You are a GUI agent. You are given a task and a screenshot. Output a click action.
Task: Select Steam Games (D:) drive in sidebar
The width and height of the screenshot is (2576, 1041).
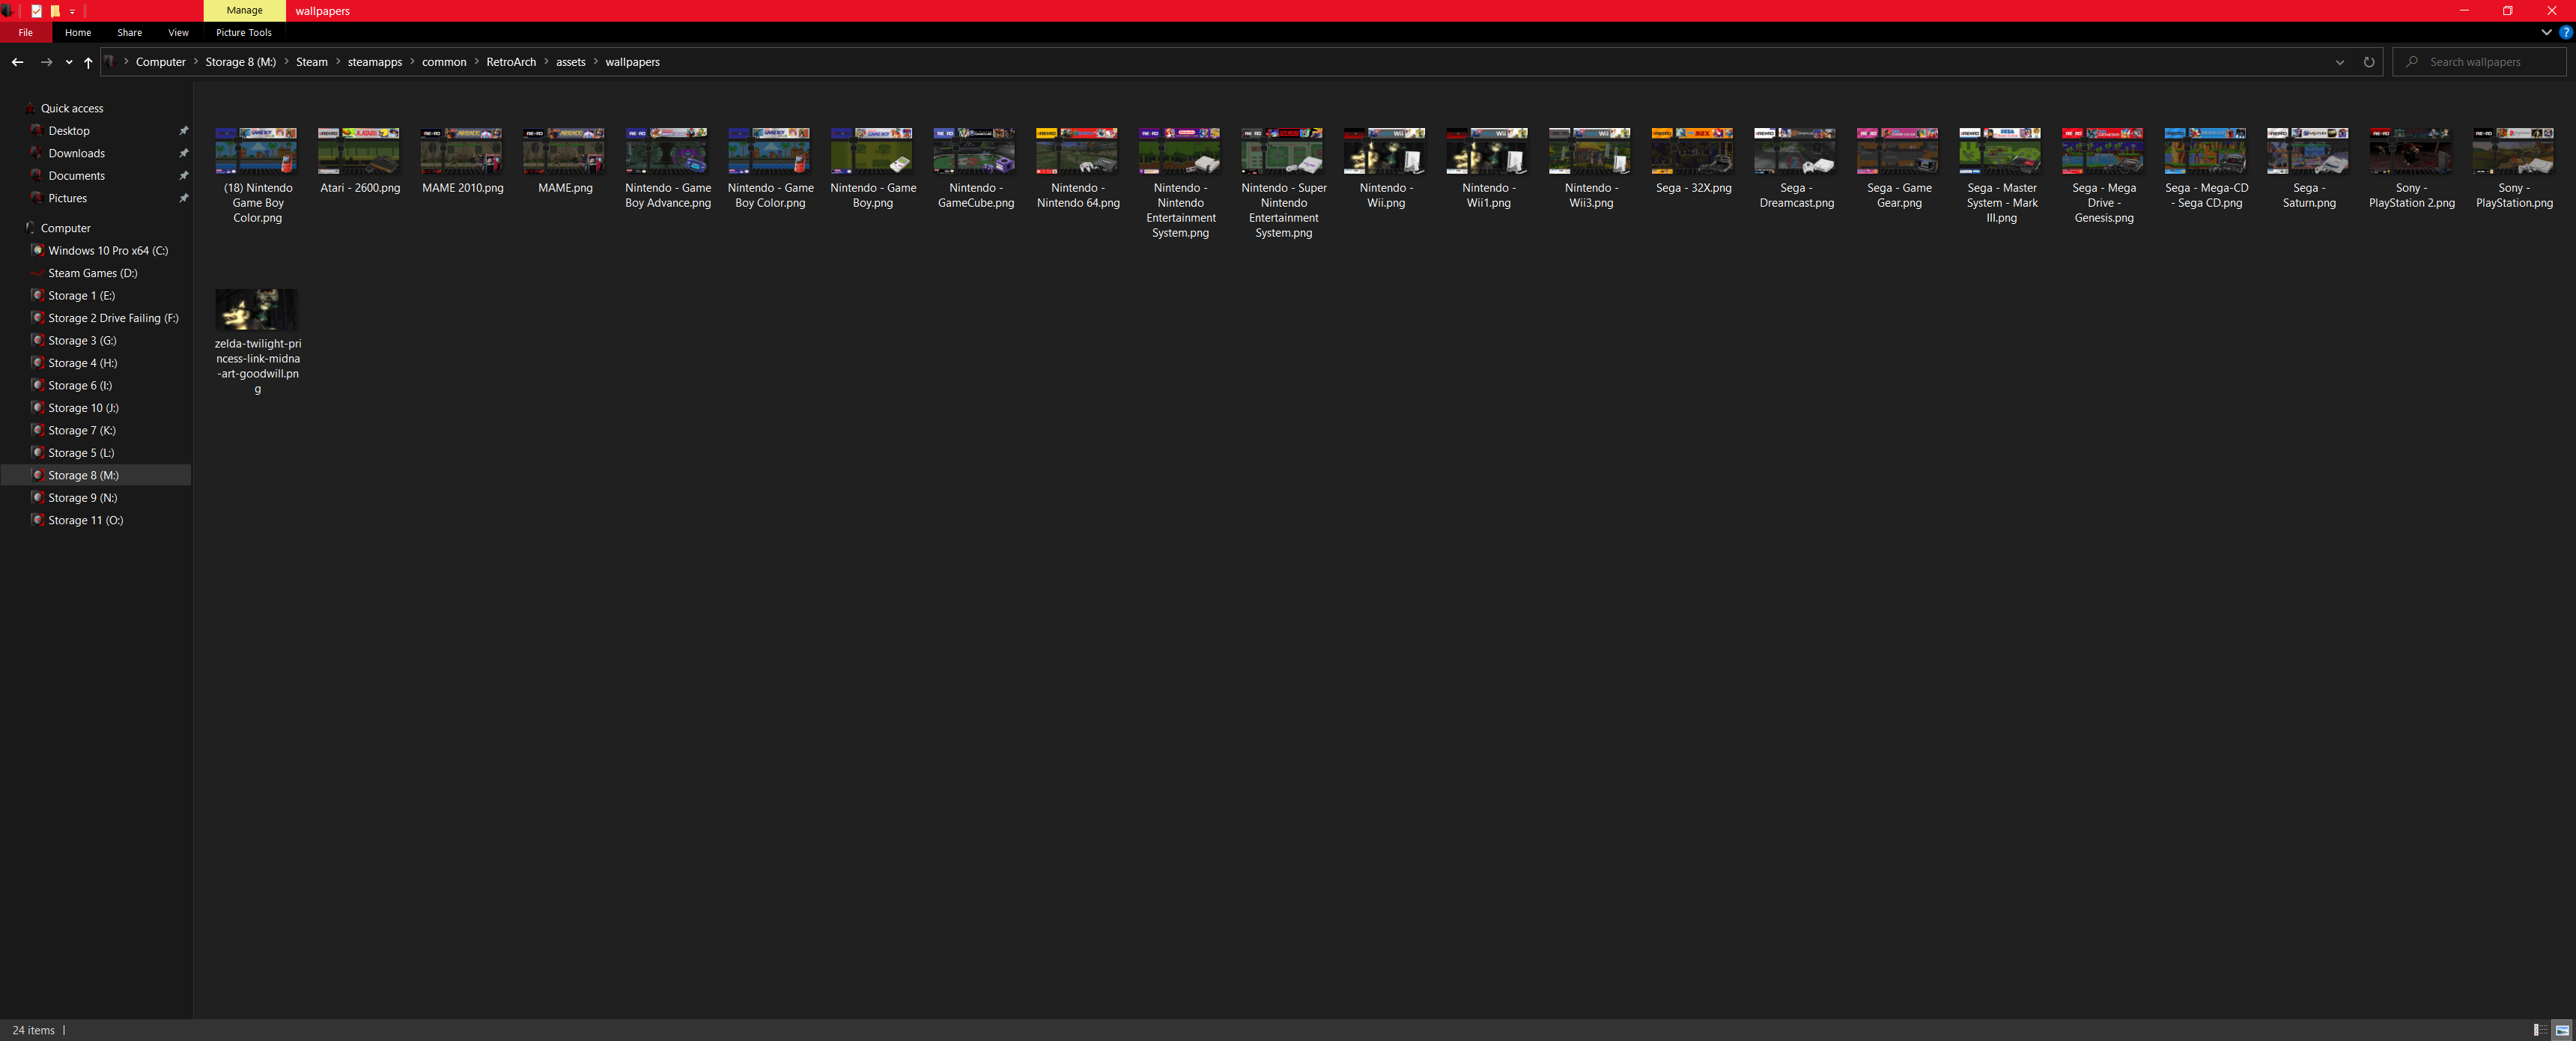(x=92, y=273)
